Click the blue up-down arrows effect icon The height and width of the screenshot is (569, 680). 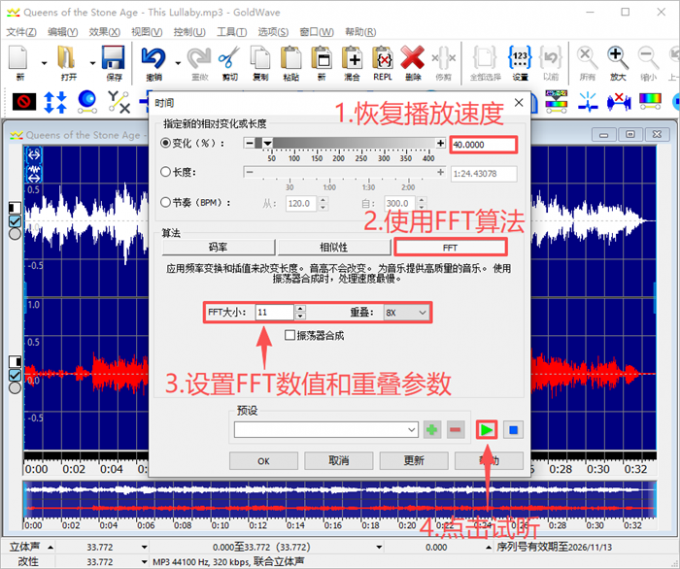click(x=55, y=102)
